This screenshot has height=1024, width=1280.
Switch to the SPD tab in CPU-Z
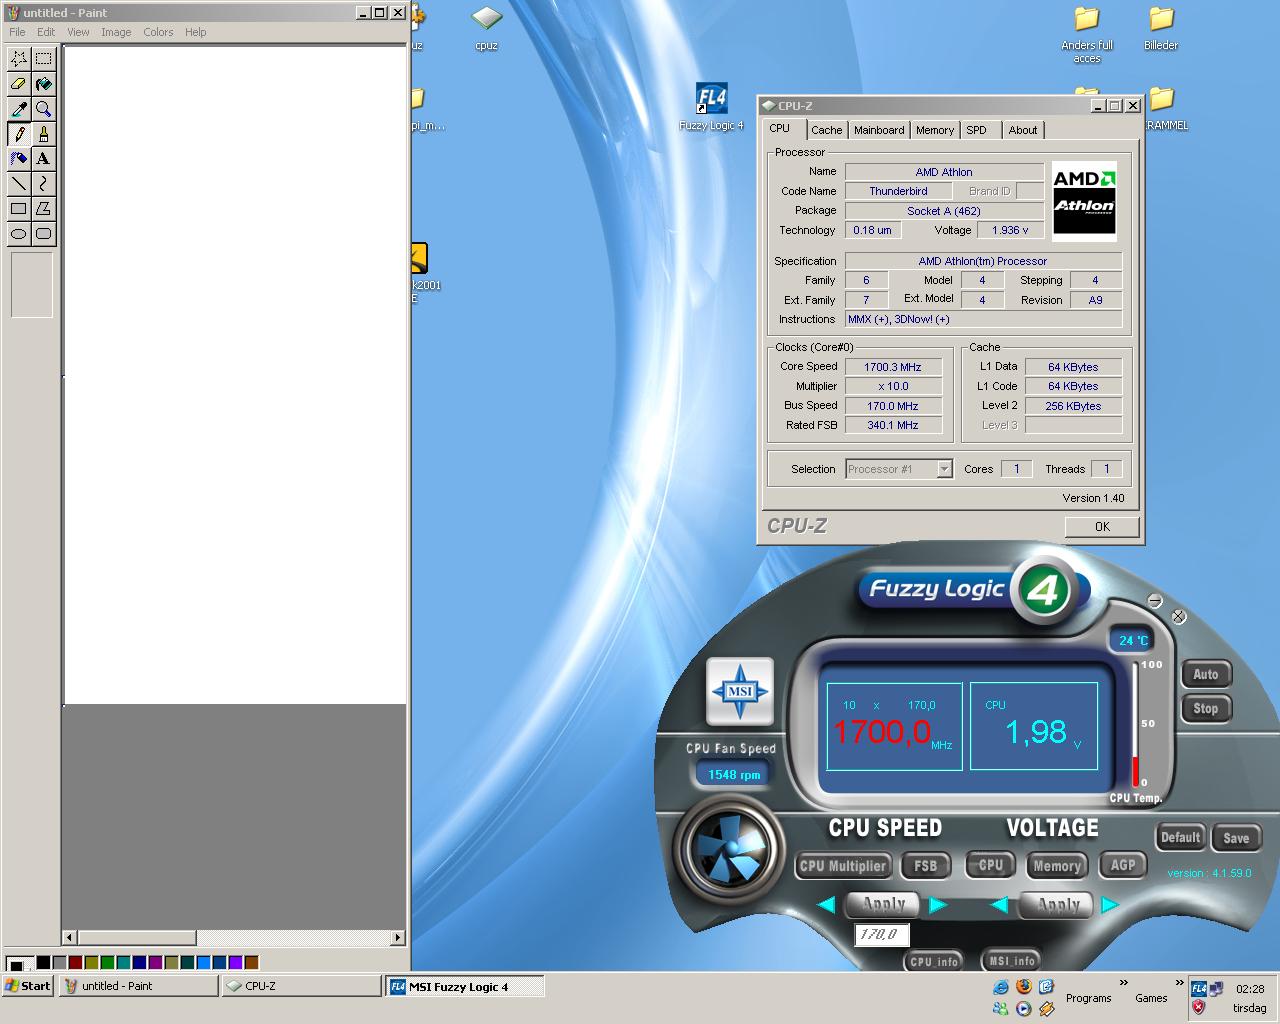pos(977,130)
